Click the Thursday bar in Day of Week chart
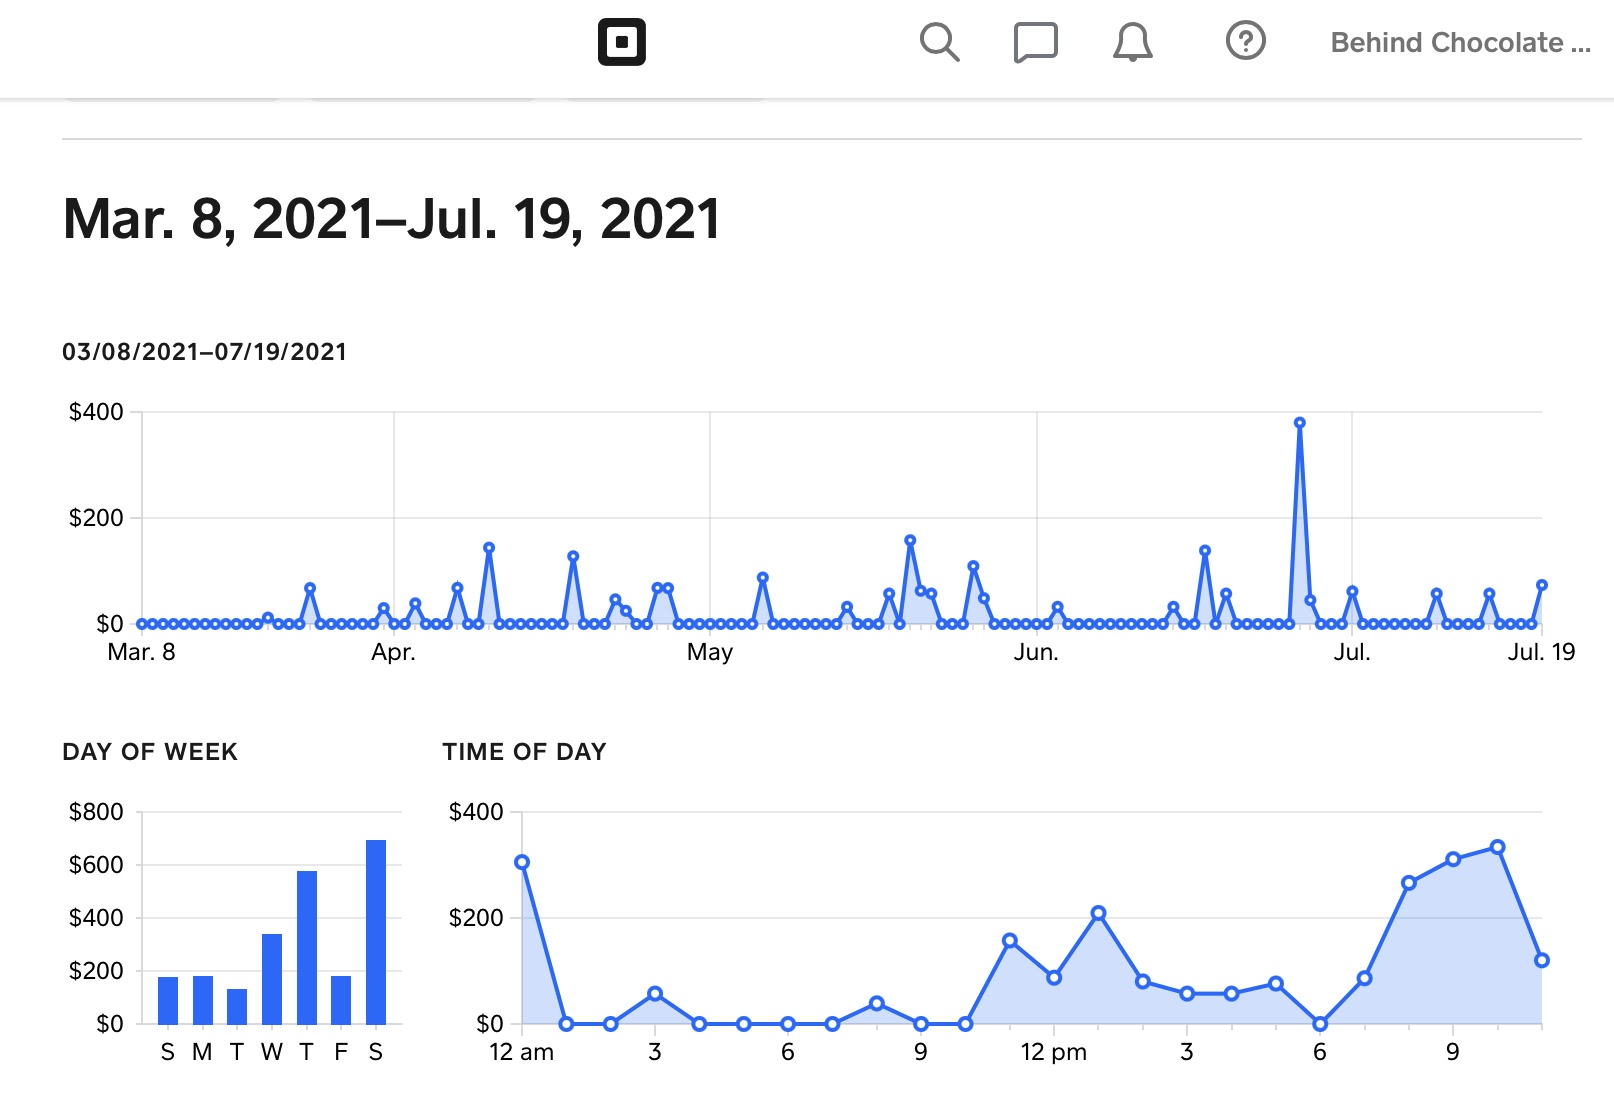The image size is (1614, 1102). [307, 947]
